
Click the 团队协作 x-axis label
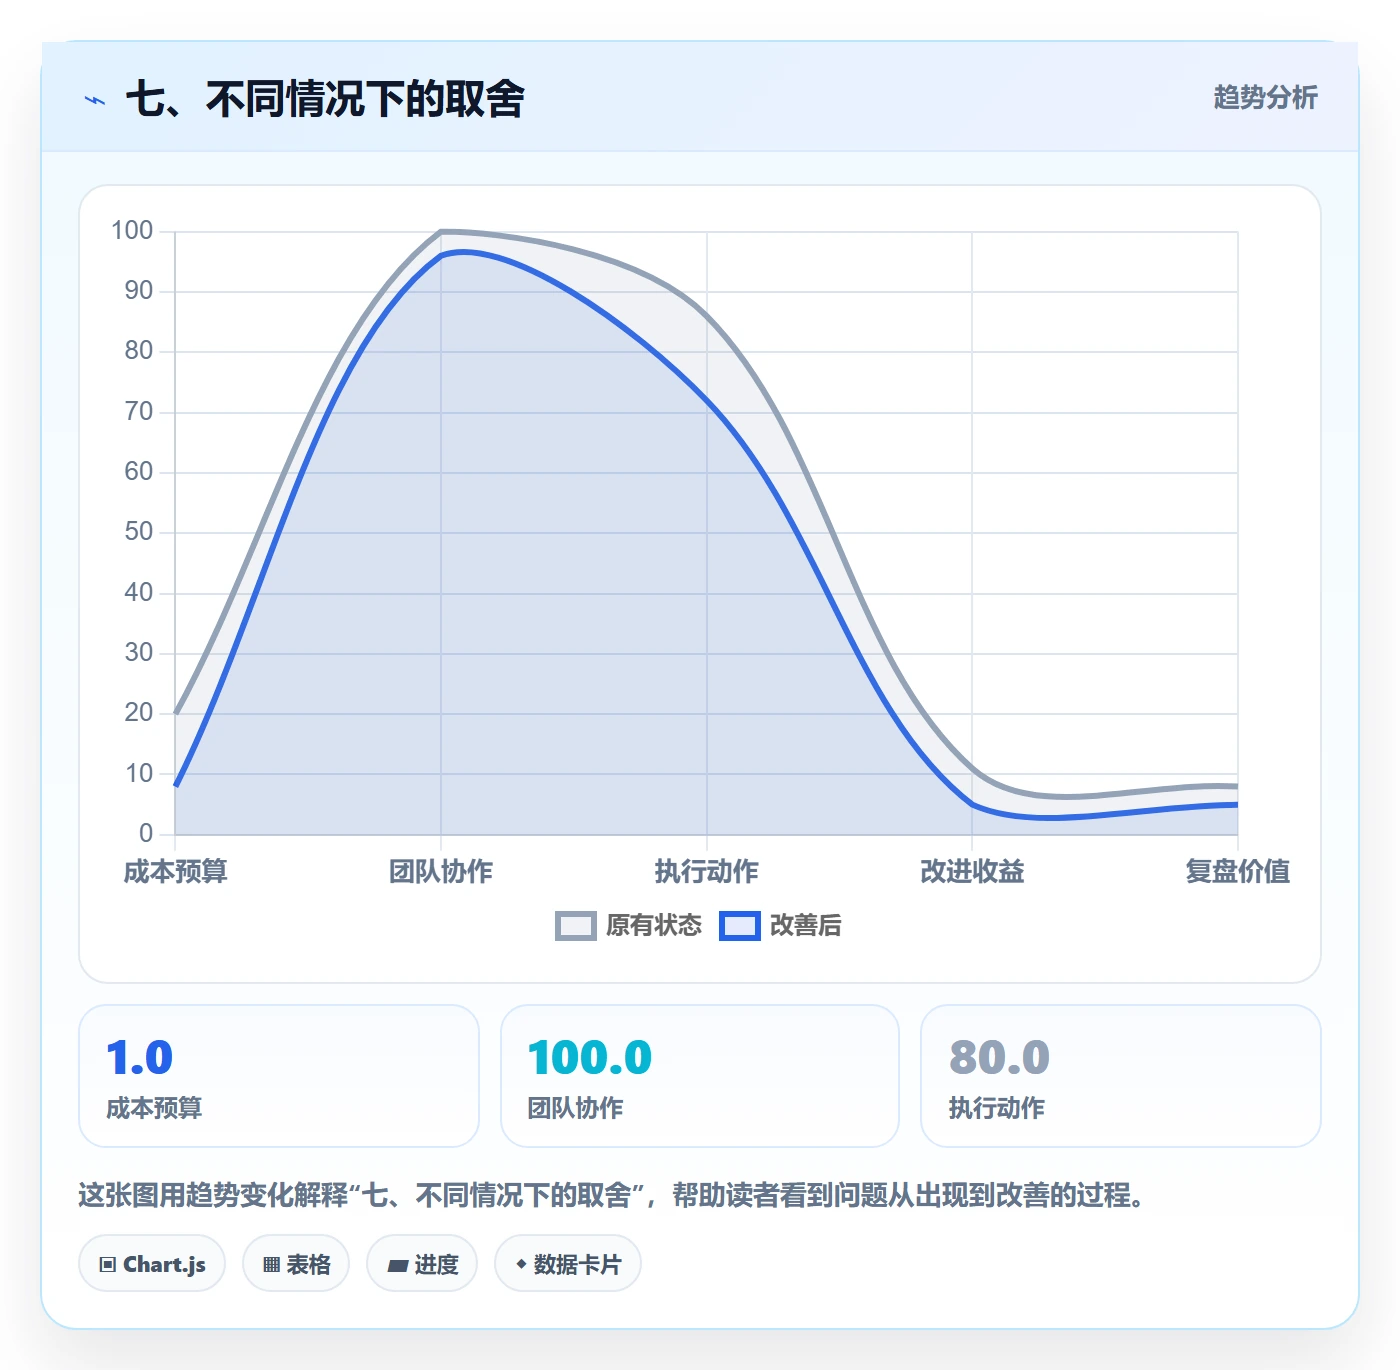click(x=441, y=871)
